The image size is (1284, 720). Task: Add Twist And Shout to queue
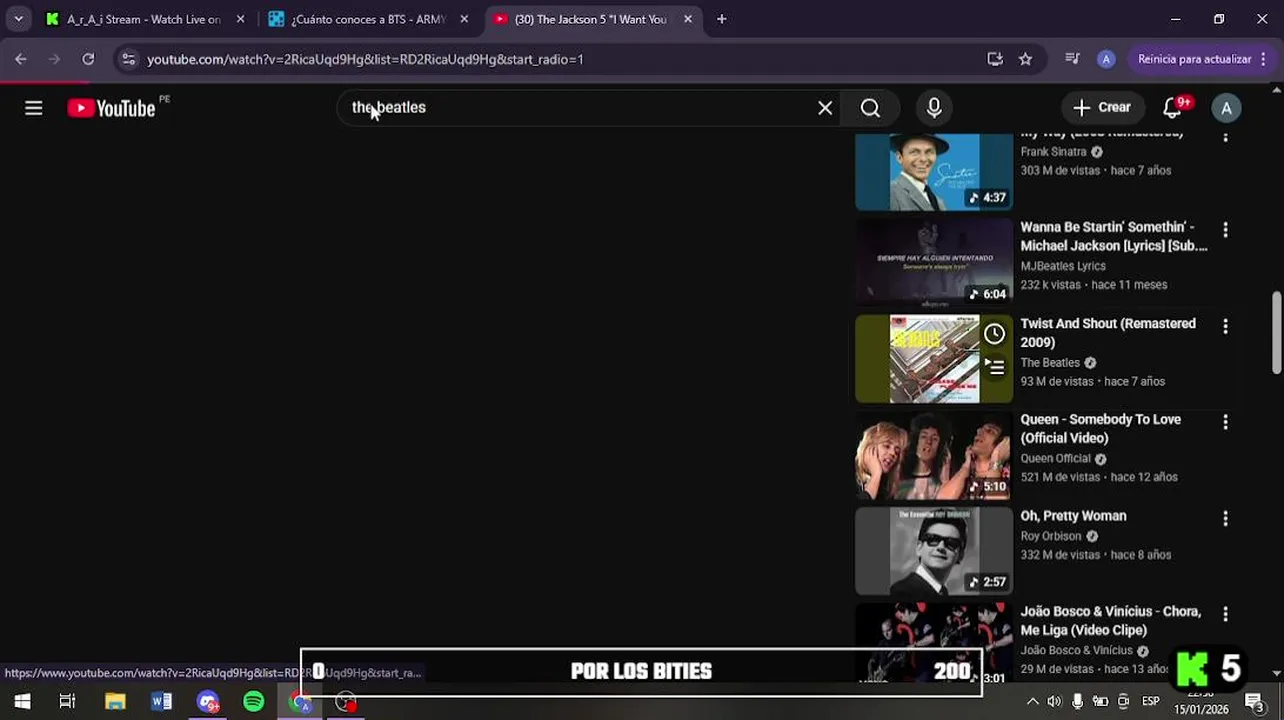(994, 367)
